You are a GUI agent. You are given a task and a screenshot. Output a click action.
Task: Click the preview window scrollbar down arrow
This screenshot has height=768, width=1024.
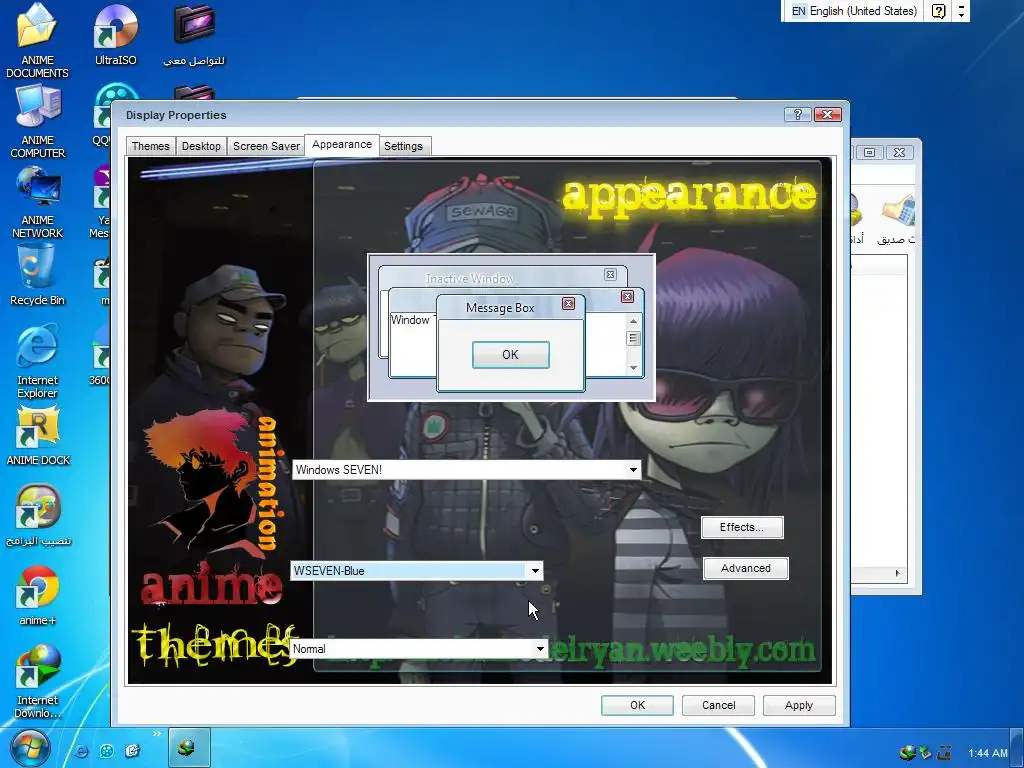tap(633, 368)
